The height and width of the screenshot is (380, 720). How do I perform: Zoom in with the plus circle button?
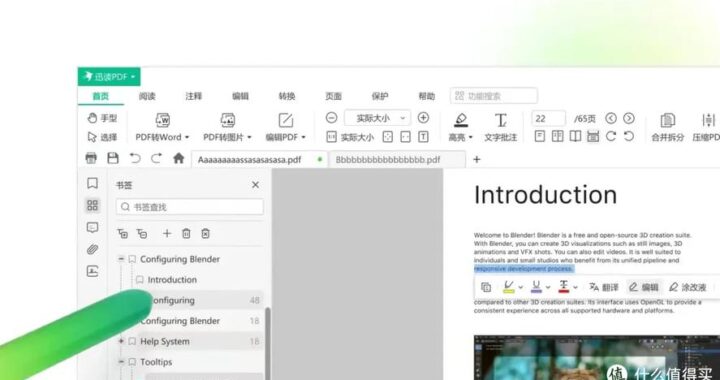423,118
